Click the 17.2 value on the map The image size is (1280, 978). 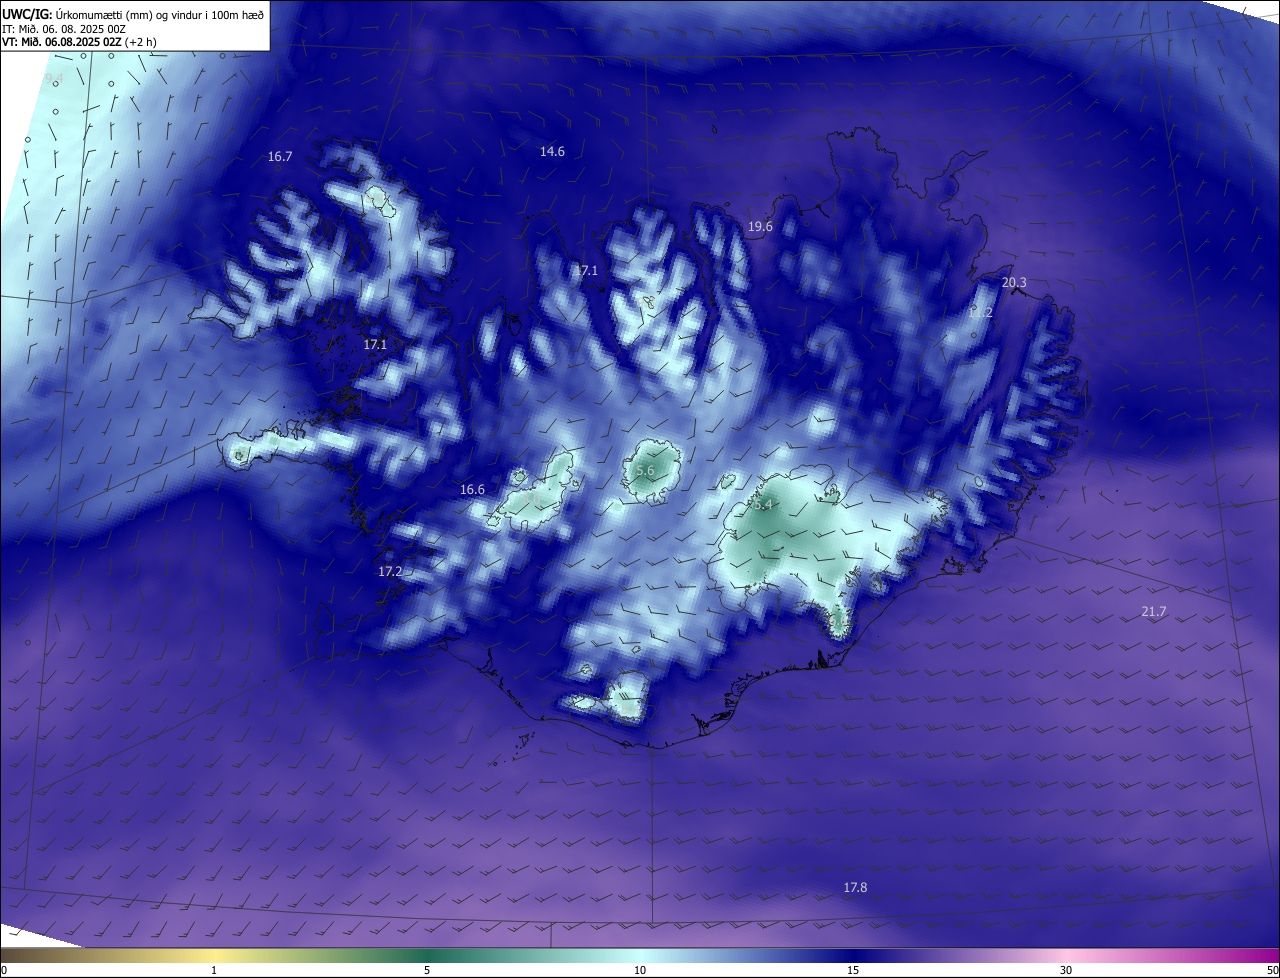pyautogui.click(x=390, y=572)
